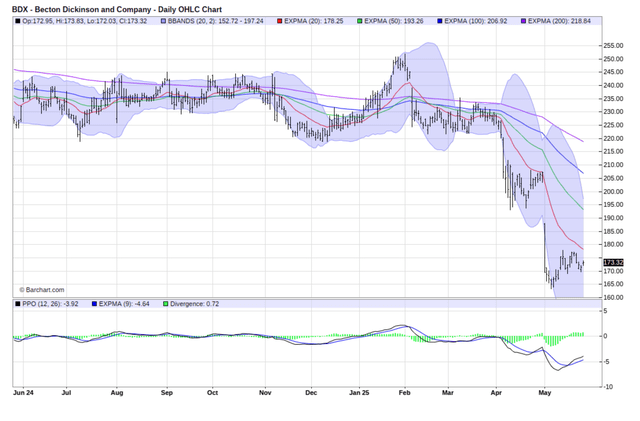Click the 230.00 price axis label

pyautogui.click(x=613, y=111)
